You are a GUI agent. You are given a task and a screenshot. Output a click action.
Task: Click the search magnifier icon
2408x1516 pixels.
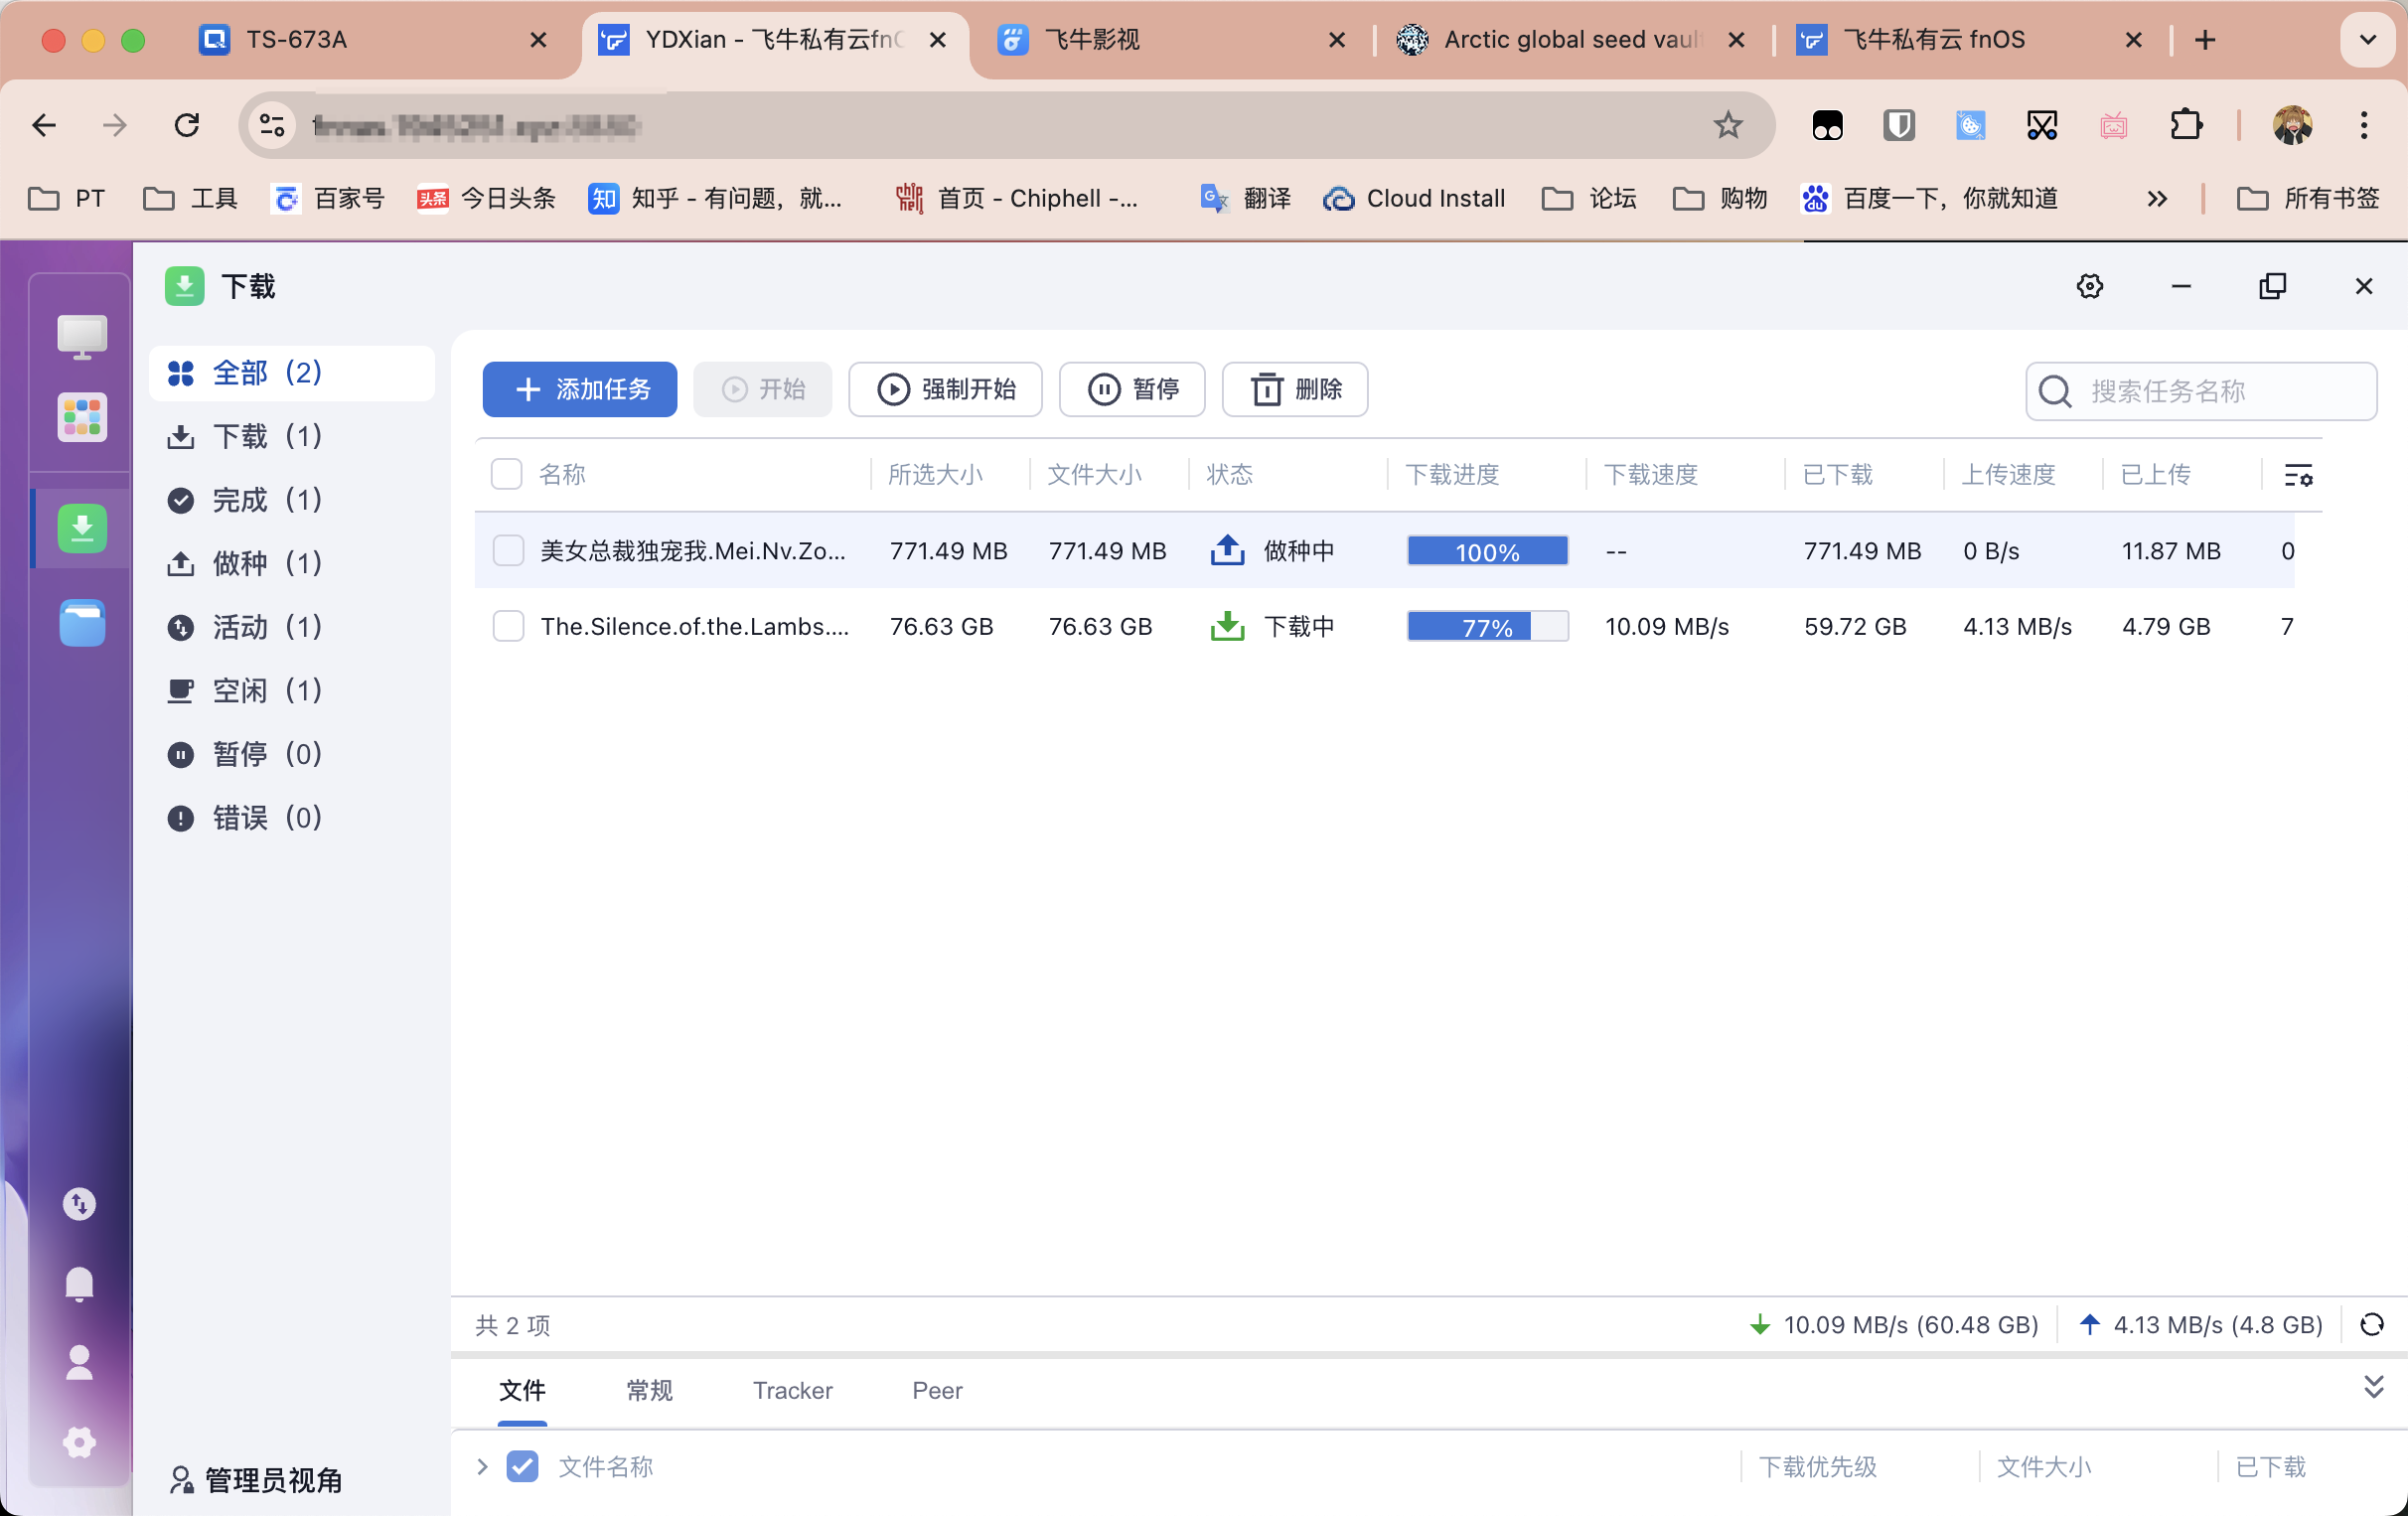click(2055, 391)
